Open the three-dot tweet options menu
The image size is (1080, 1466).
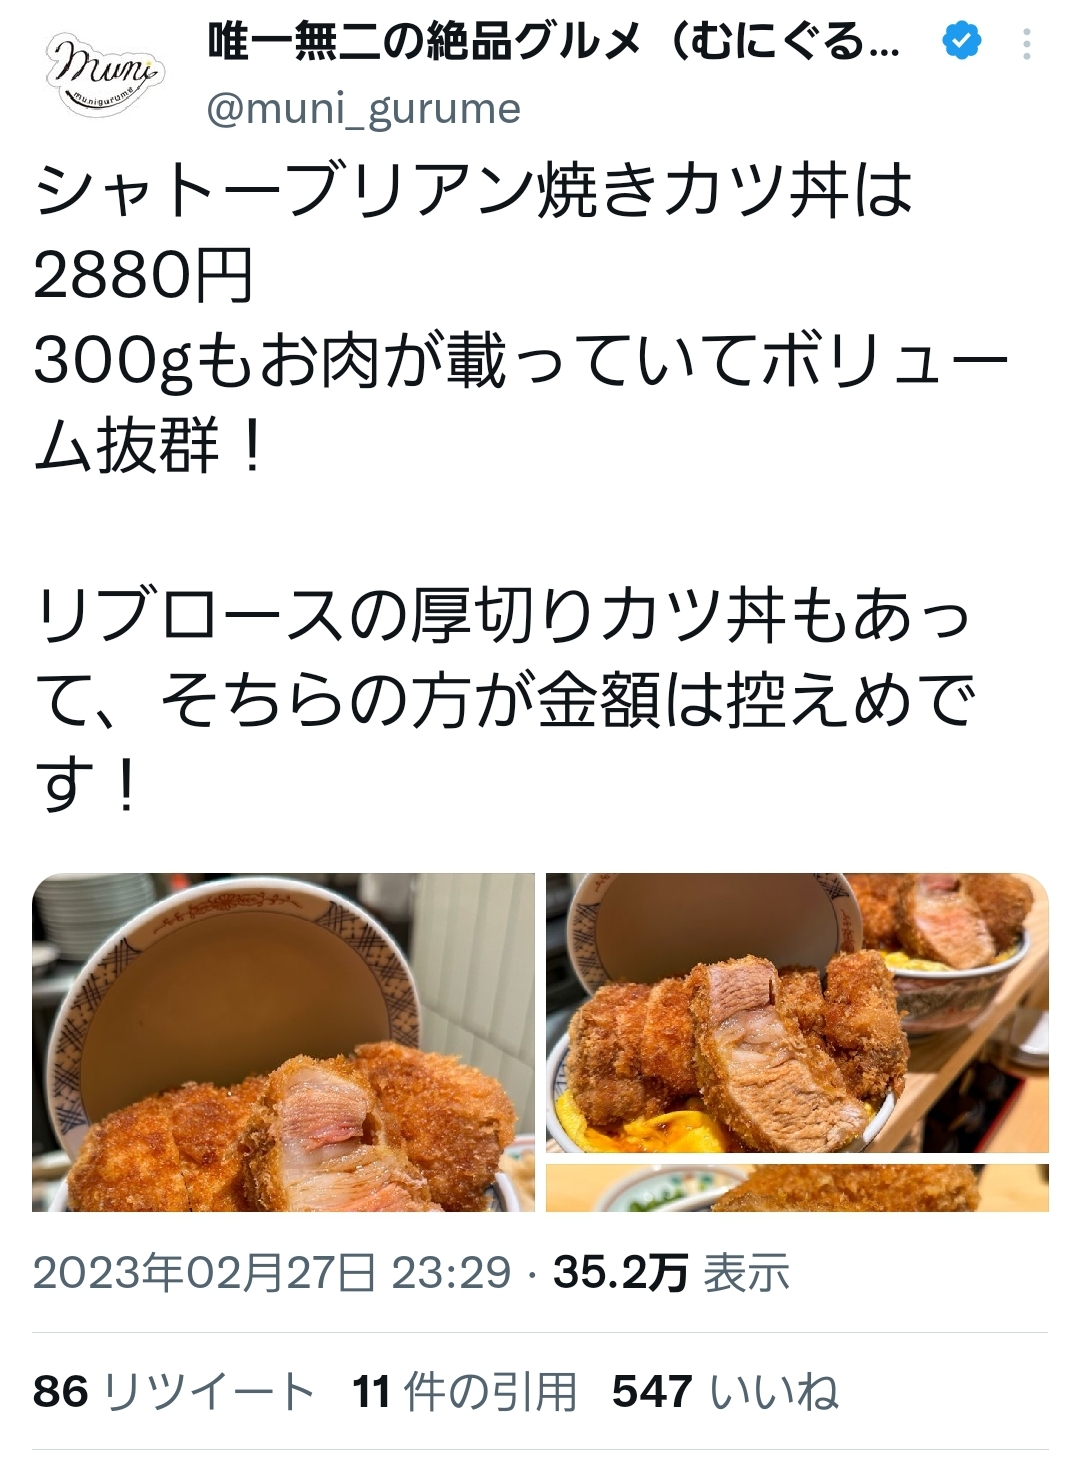[x=1027, y=44]
